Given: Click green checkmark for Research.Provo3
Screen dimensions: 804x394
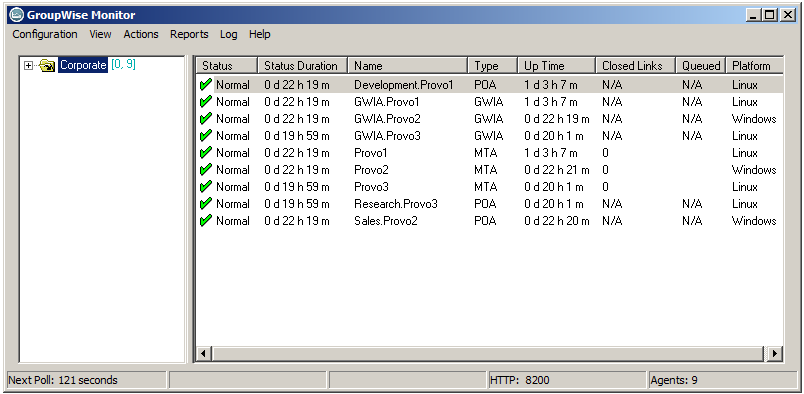Looking at the screenshot, I should point(206,204).
